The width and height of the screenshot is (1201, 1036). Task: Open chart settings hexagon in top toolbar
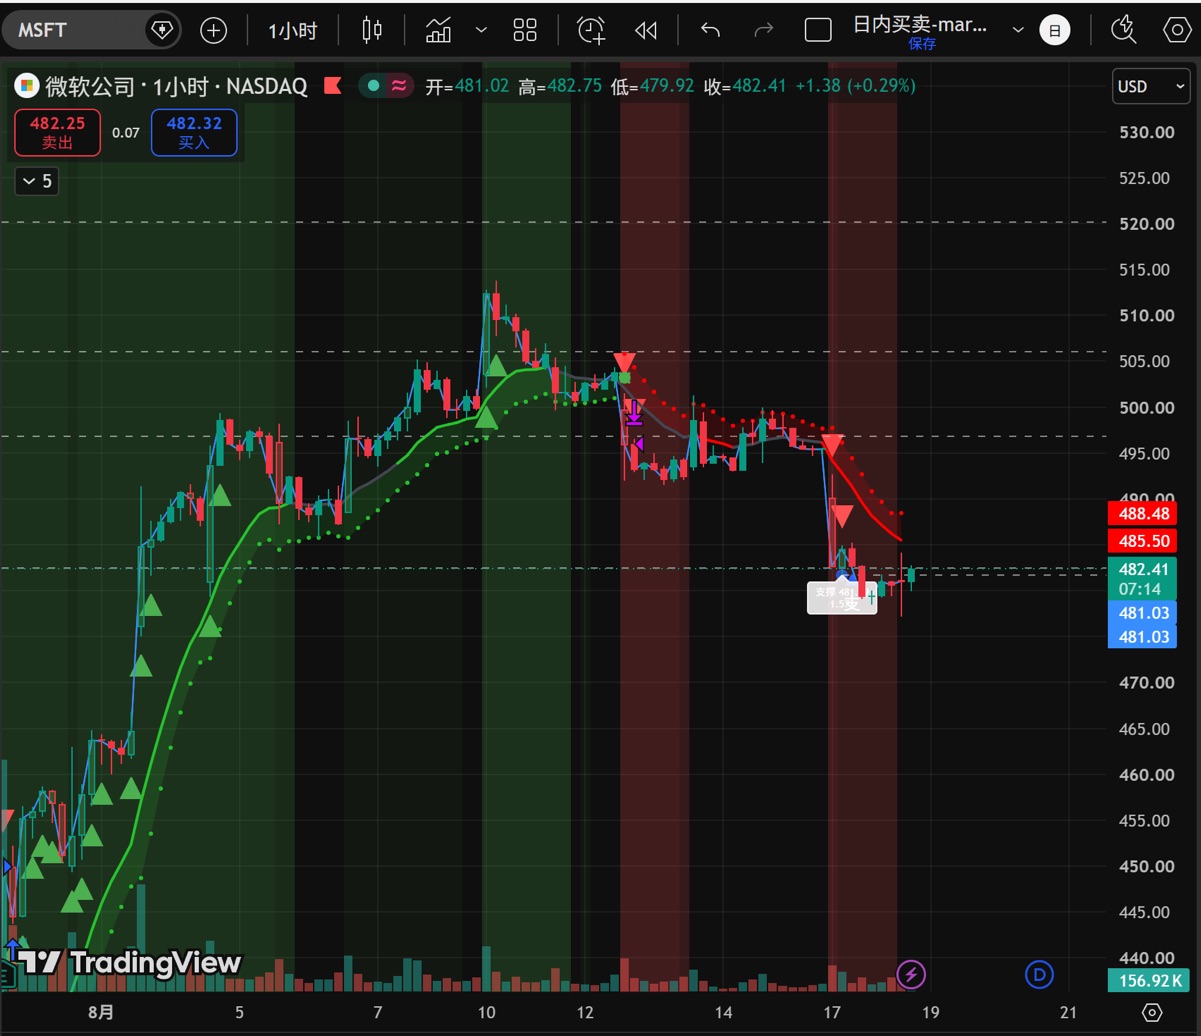point(1177,30)
